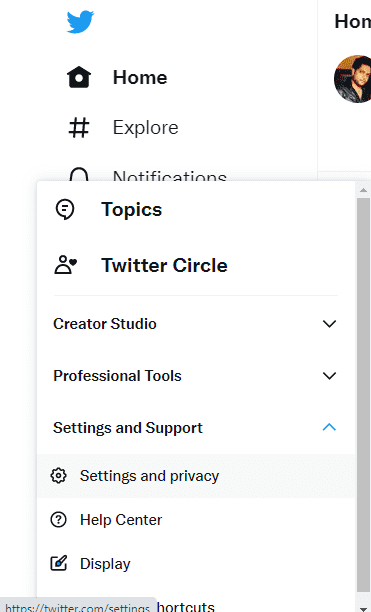Screen dimensions: 371x612
Task: Click the Creator Studio section label
Action: coord(105,324)
